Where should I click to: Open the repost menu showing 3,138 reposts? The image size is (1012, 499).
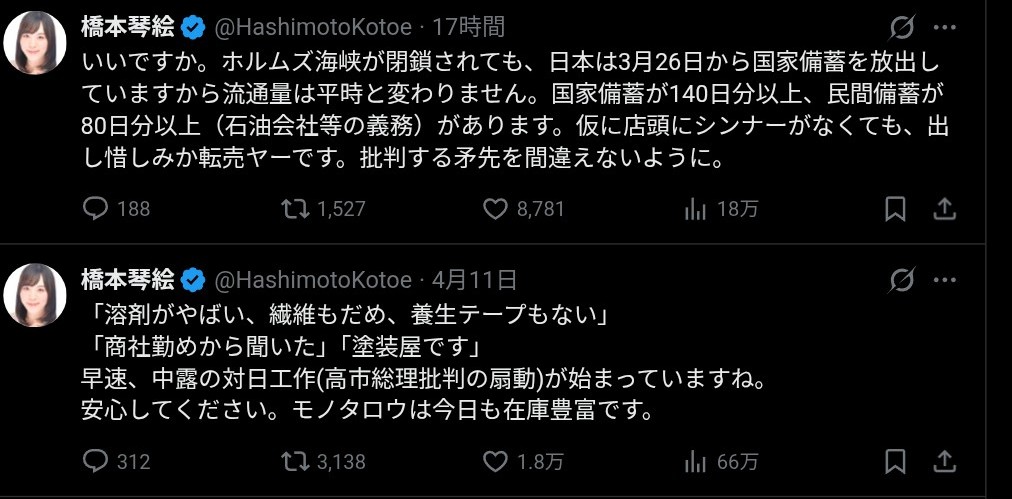294,461
